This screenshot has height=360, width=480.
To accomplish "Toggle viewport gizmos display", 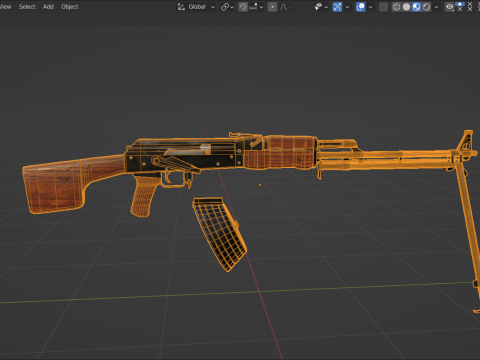I will (x=337, y=7).
